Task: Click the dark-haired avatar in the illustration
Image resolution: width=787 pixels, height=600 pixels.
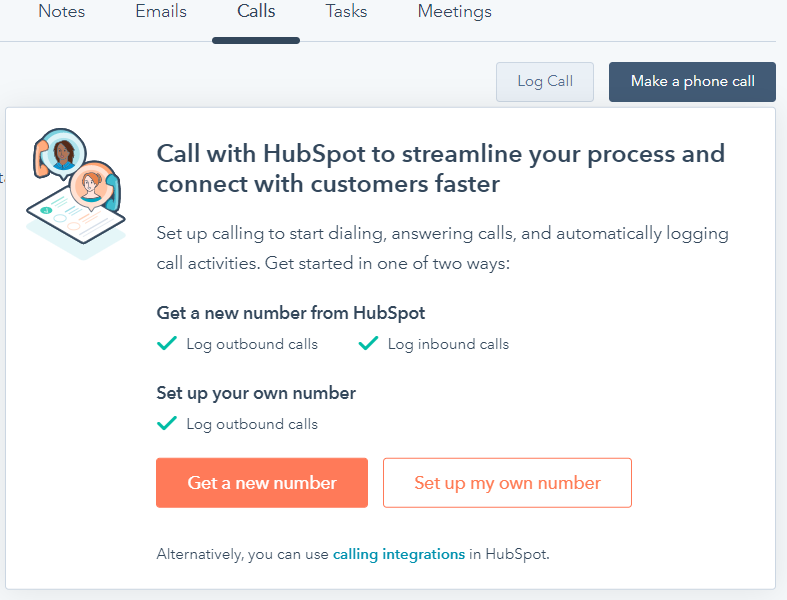Action: click(x=64, y=154)
